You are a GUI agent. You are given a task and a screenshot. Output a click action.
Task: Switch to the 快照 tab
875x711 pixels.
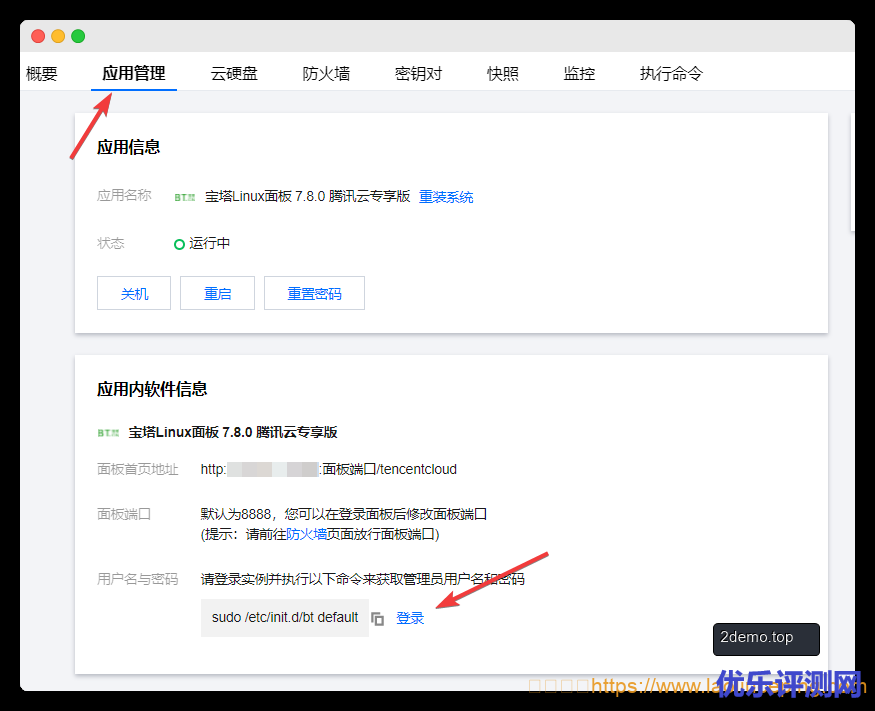coord(503,73)
